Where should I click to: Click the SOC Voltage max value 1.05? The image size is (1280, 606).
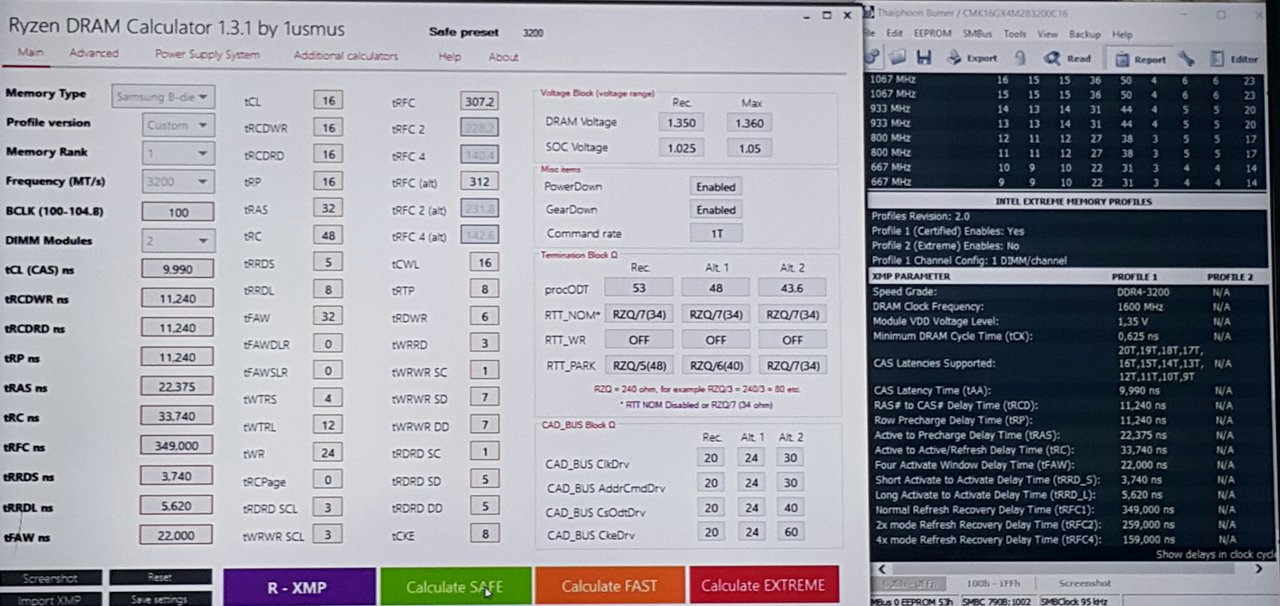748,148
